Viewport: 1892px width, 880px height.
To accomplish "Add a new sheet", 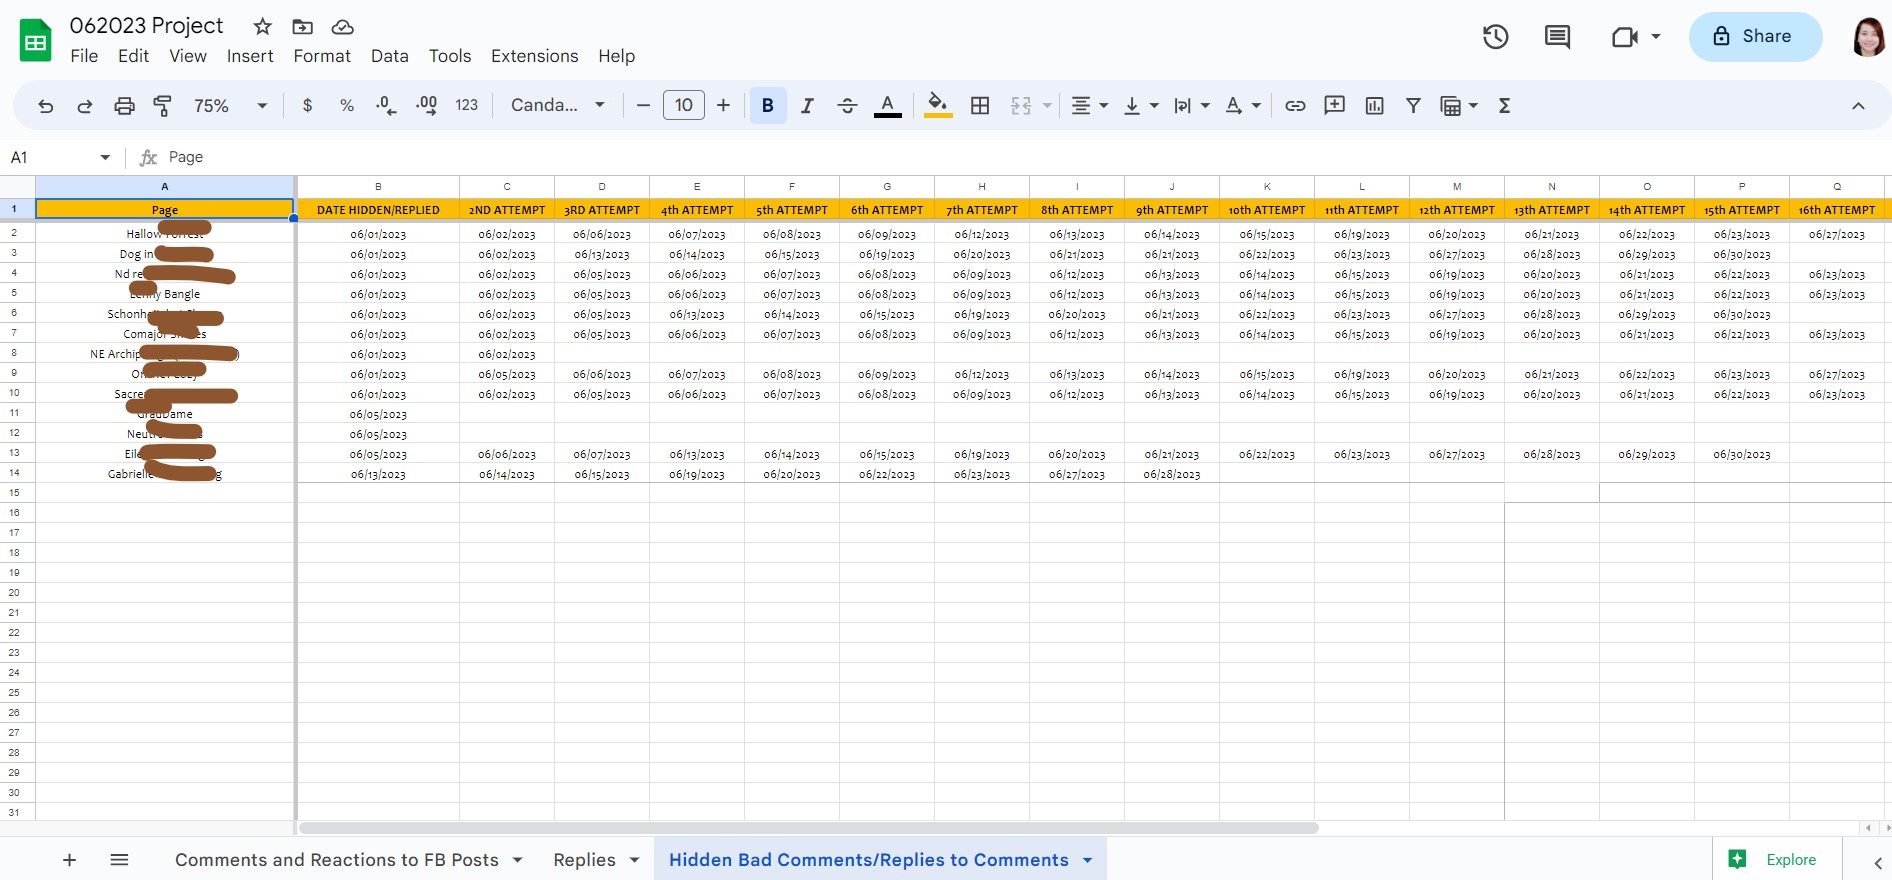I will (x=69, y=860).
